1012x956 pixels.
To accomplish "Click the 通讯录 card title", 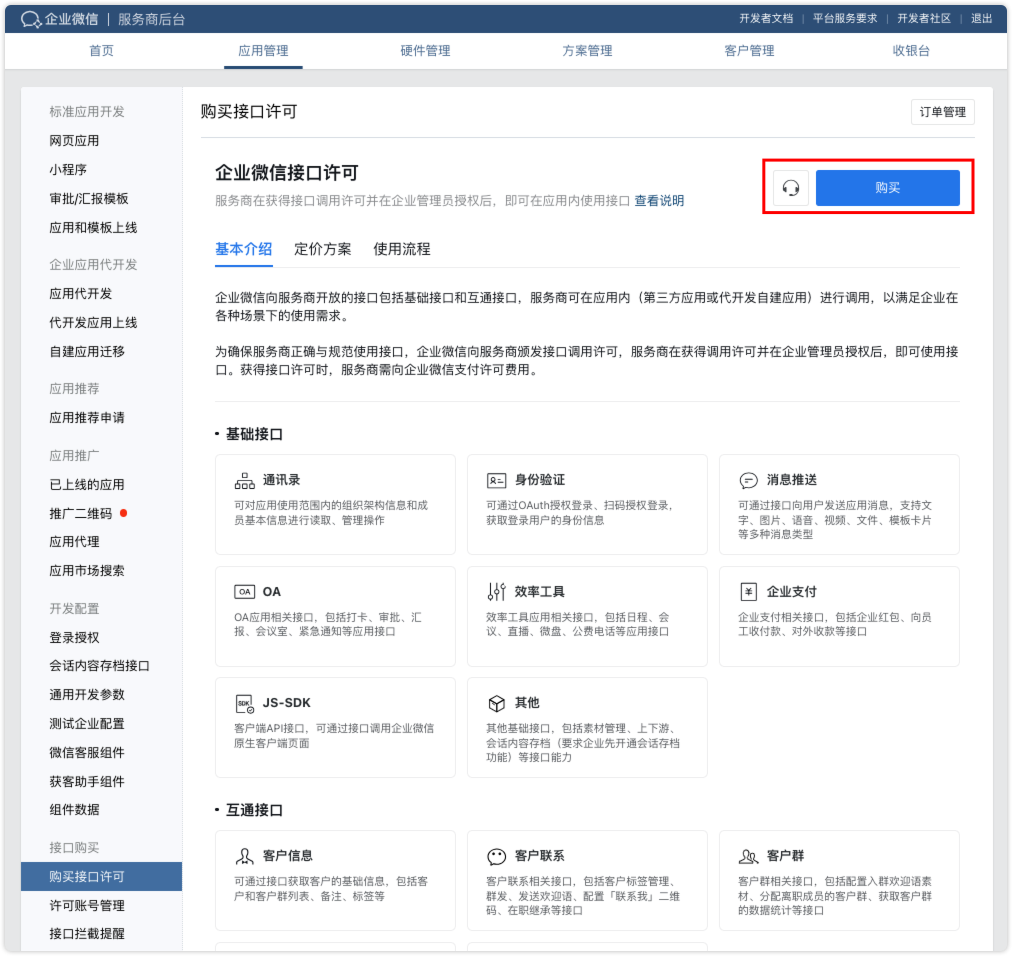I will [281, 480].
